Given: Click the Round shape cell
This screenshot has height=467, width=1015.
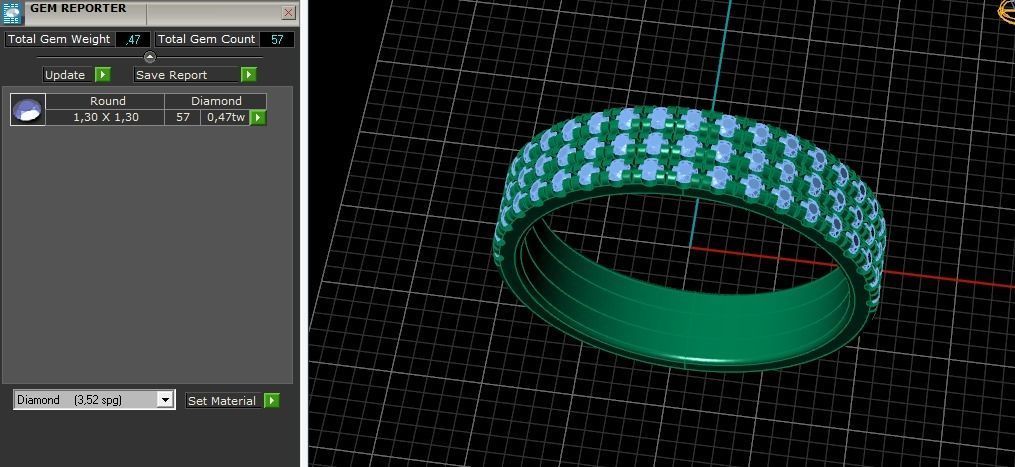Looking at the screenshot, I should click(x=107, y=101).
